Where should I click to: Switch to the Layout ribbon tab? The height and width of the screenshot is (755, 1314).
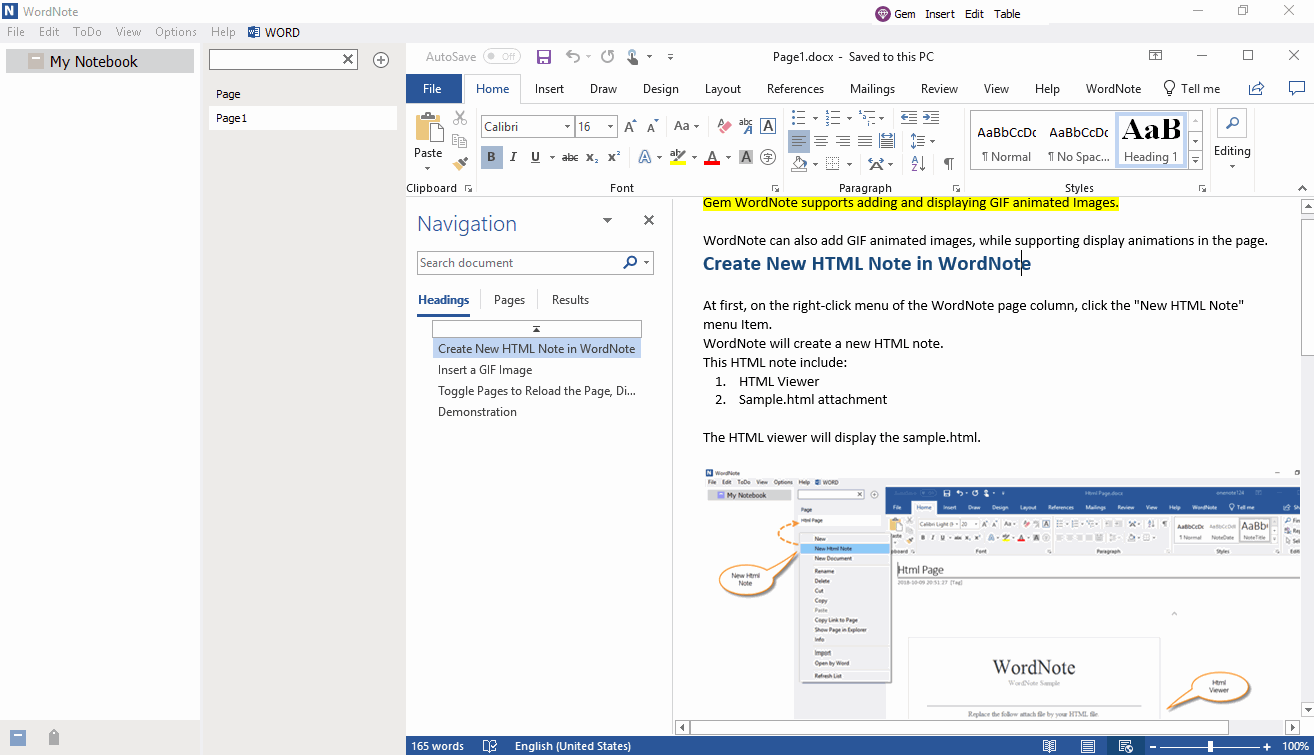[723, 89]
